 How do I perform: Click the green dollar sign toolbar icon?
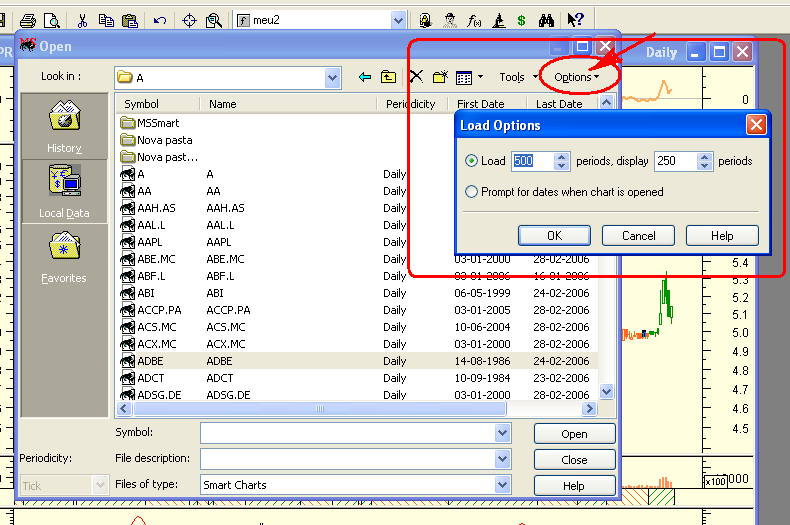click(521, 21)
